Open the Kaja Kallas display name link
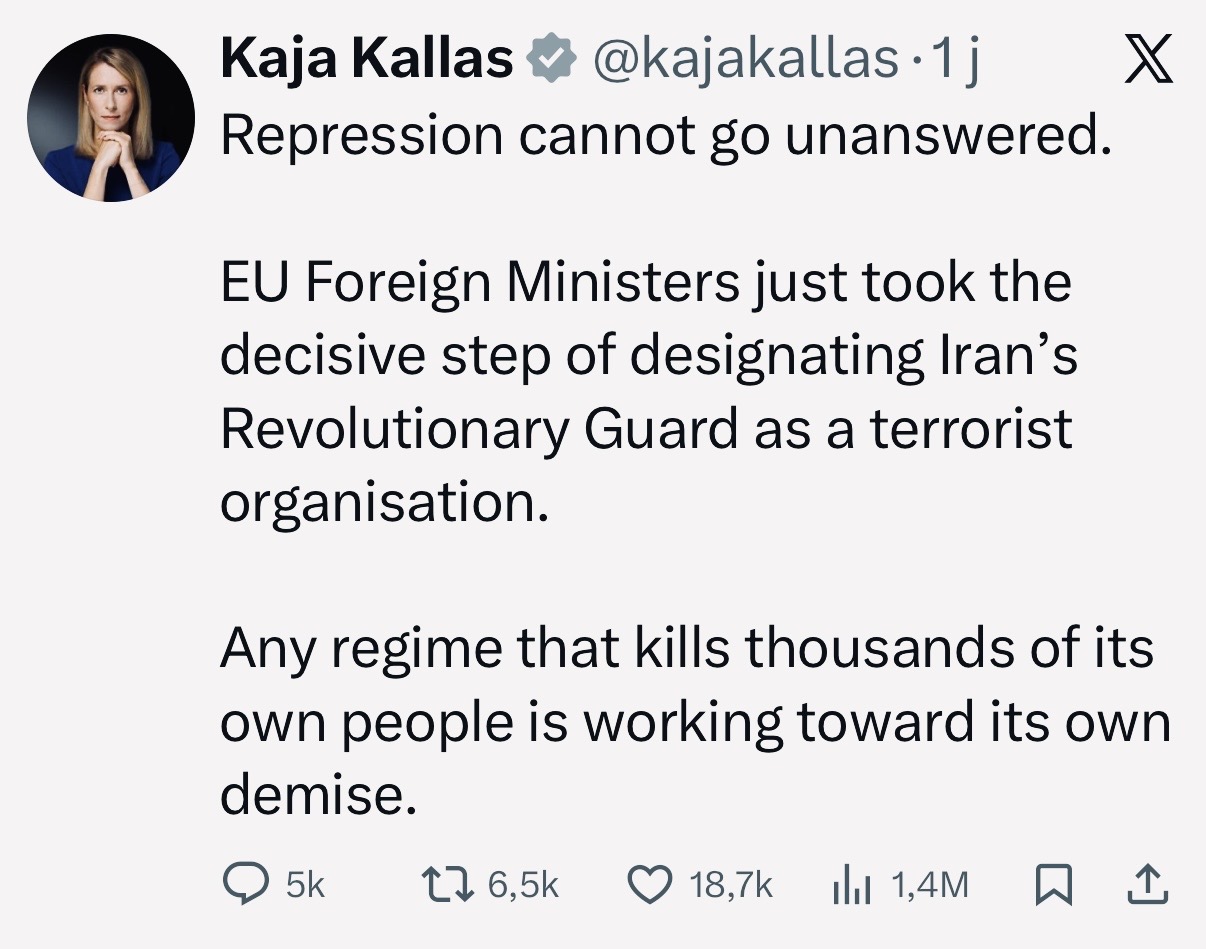Screen dimensions: 1206x949 pyautogui.click(x=365, y=60)
